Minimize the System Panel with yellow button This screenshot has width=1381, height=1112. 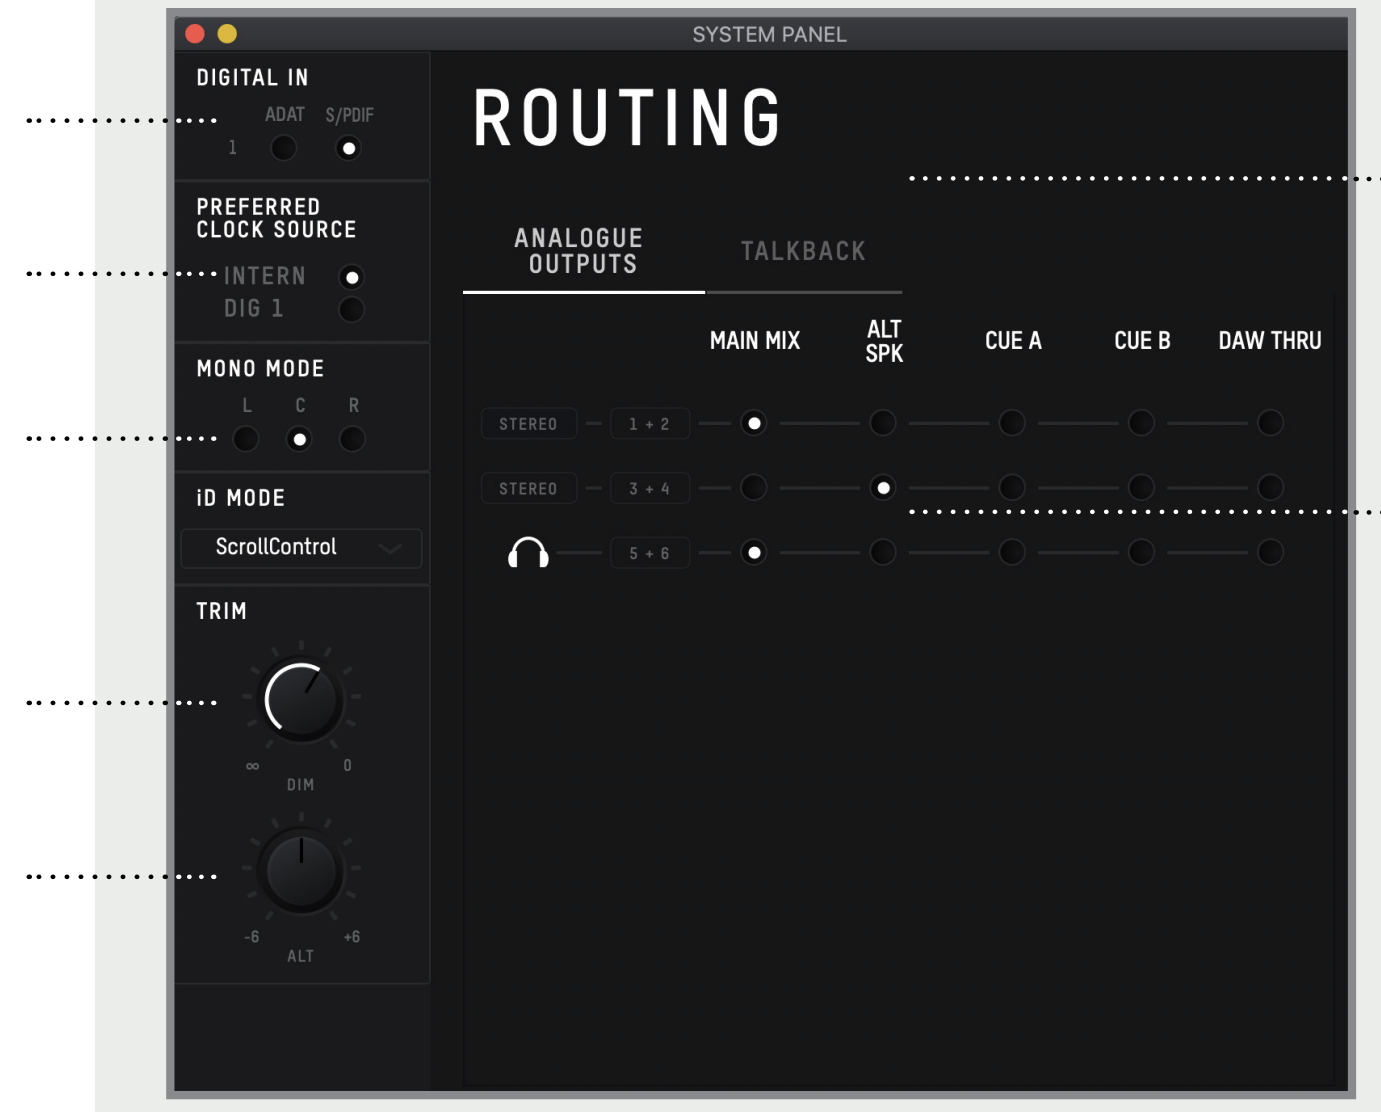click(227, 34)
